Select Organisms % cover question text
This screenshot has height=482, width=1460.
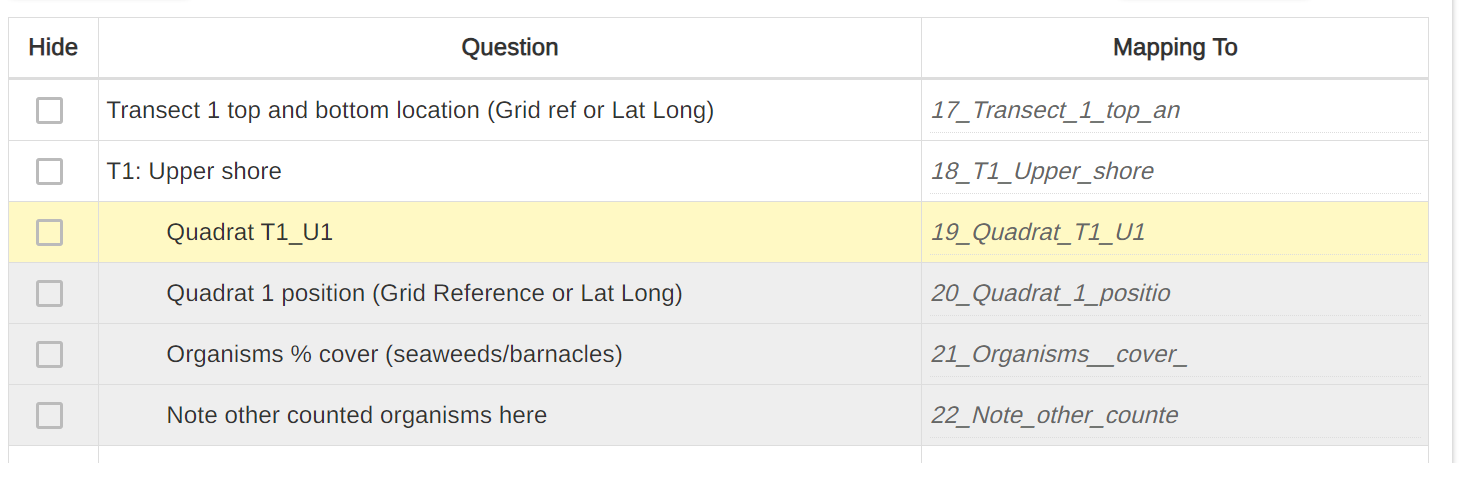[394, 355]
